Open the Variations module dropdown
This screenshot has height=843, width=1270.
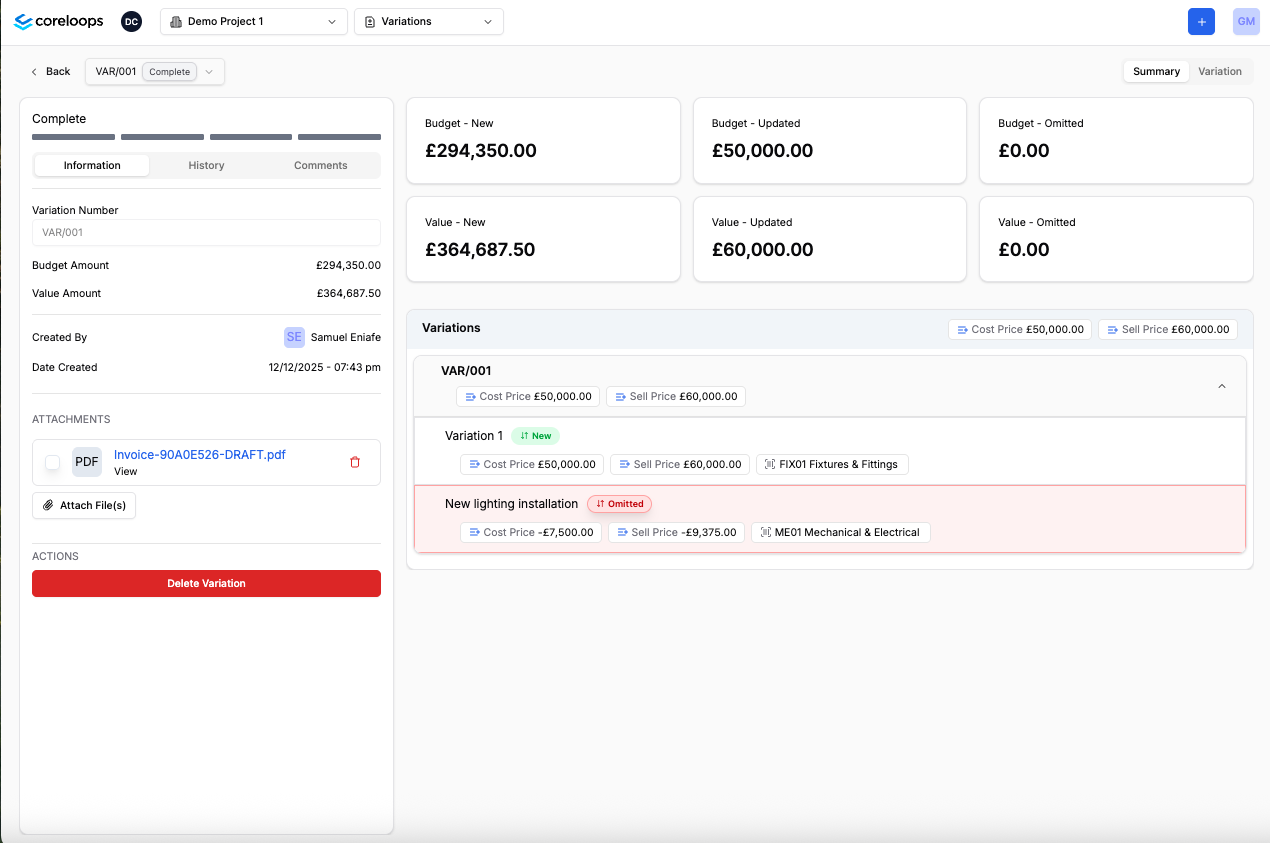[x=428, y=21]
